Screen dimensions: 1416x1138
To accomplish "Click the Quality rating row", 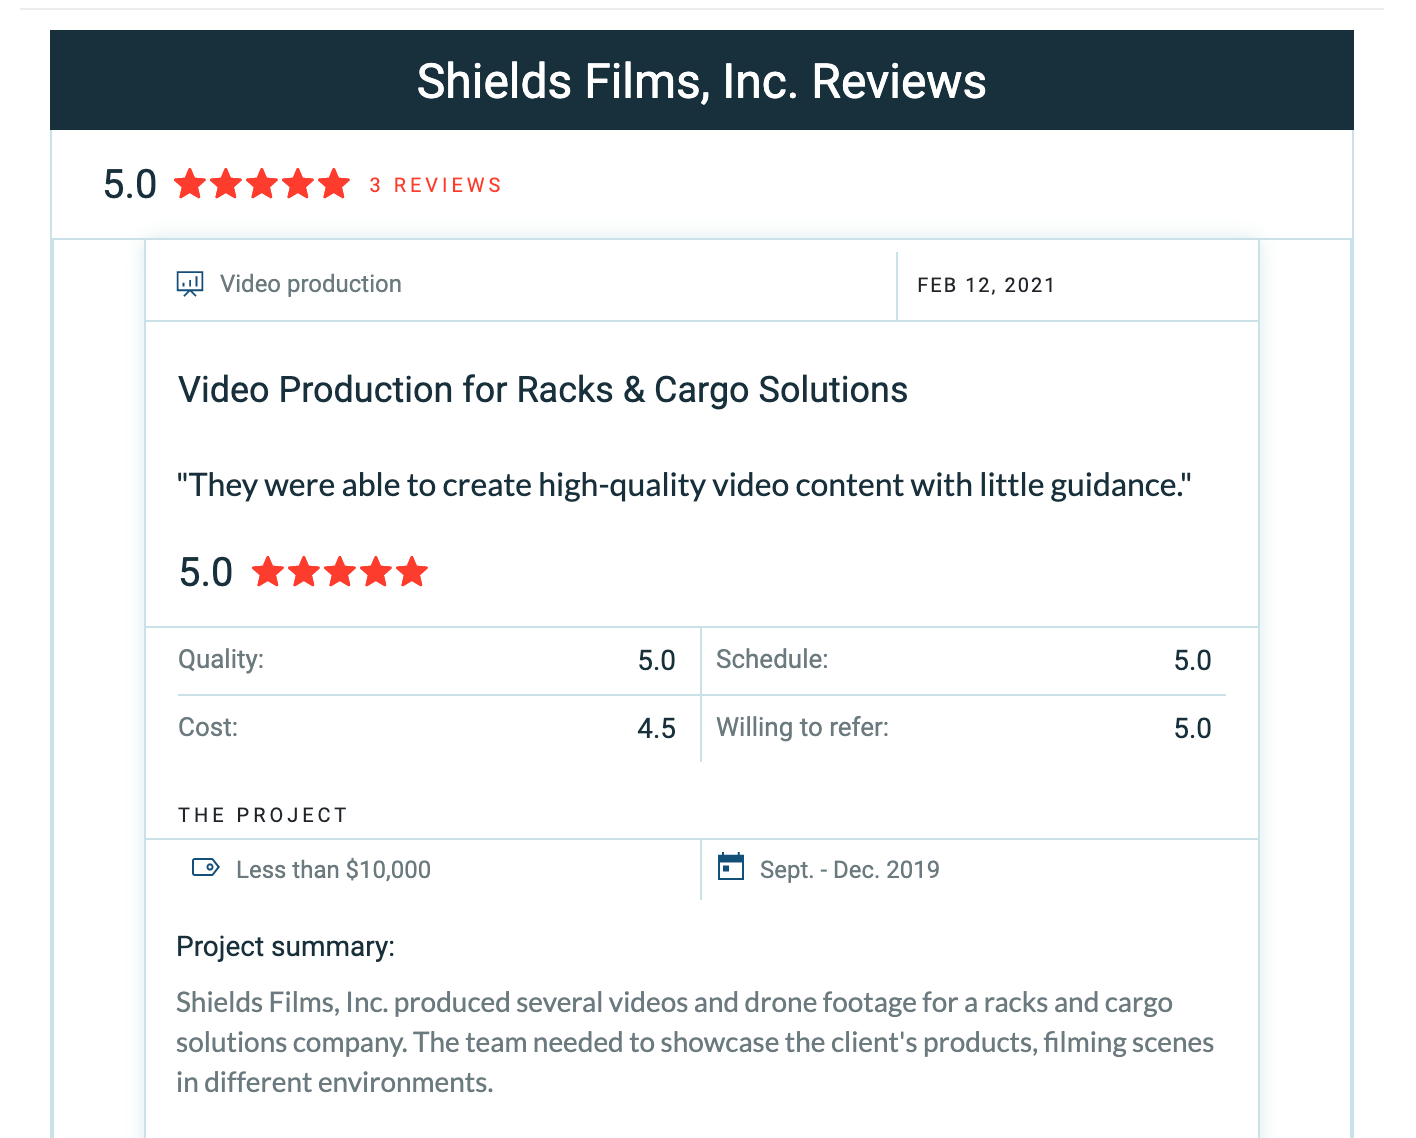I will point(427,660).
